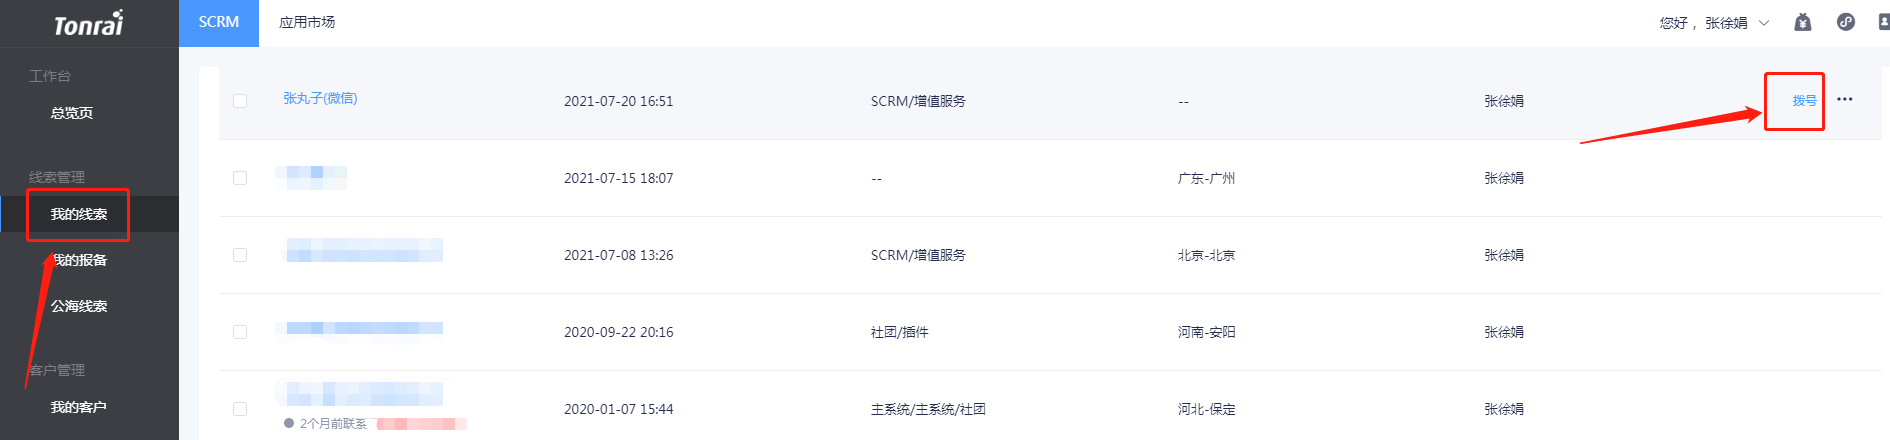Open 总览页 in the sidebar
The height and width of the screenshot is (440, 1890).
tap(72, 113)
